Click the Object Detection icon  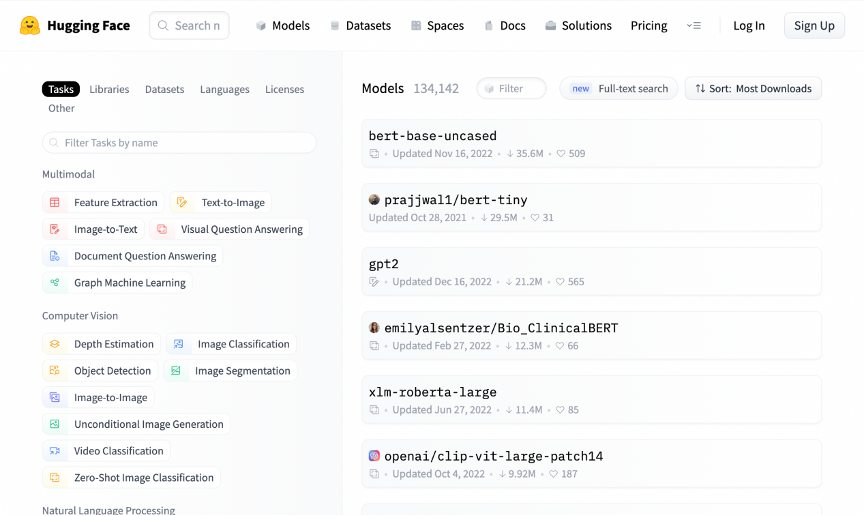pyautogui.click(x=55, y=371)
